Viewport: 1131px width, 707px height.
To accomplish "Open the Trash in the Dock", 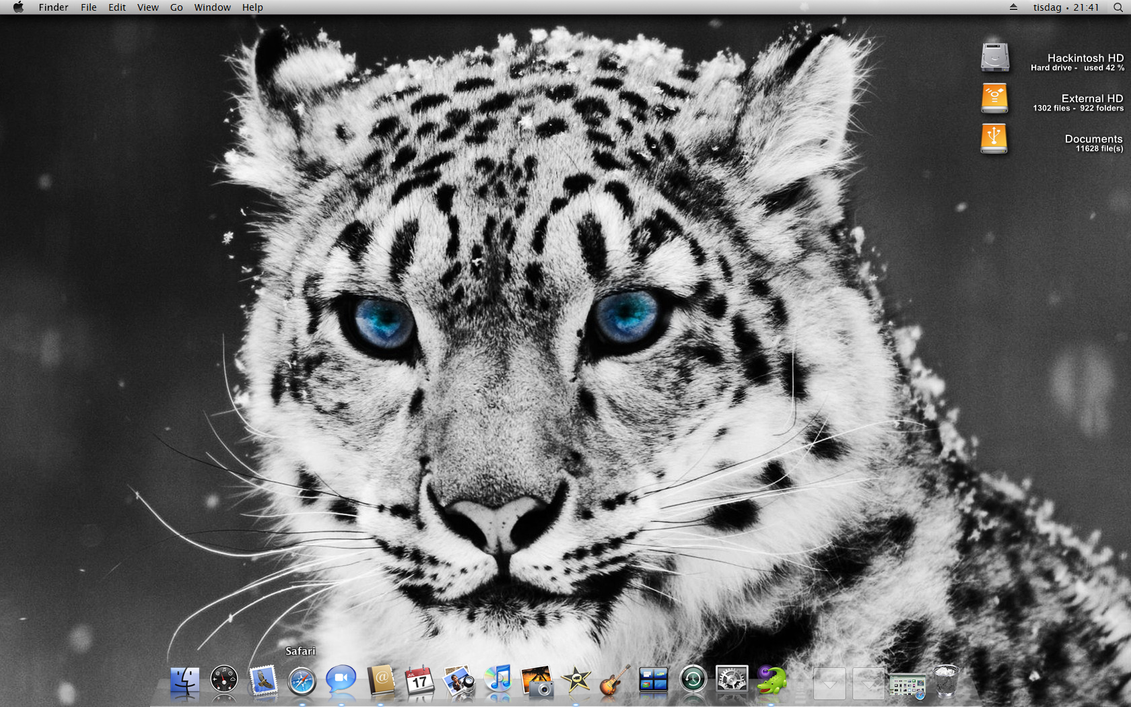I will [945, 680].
